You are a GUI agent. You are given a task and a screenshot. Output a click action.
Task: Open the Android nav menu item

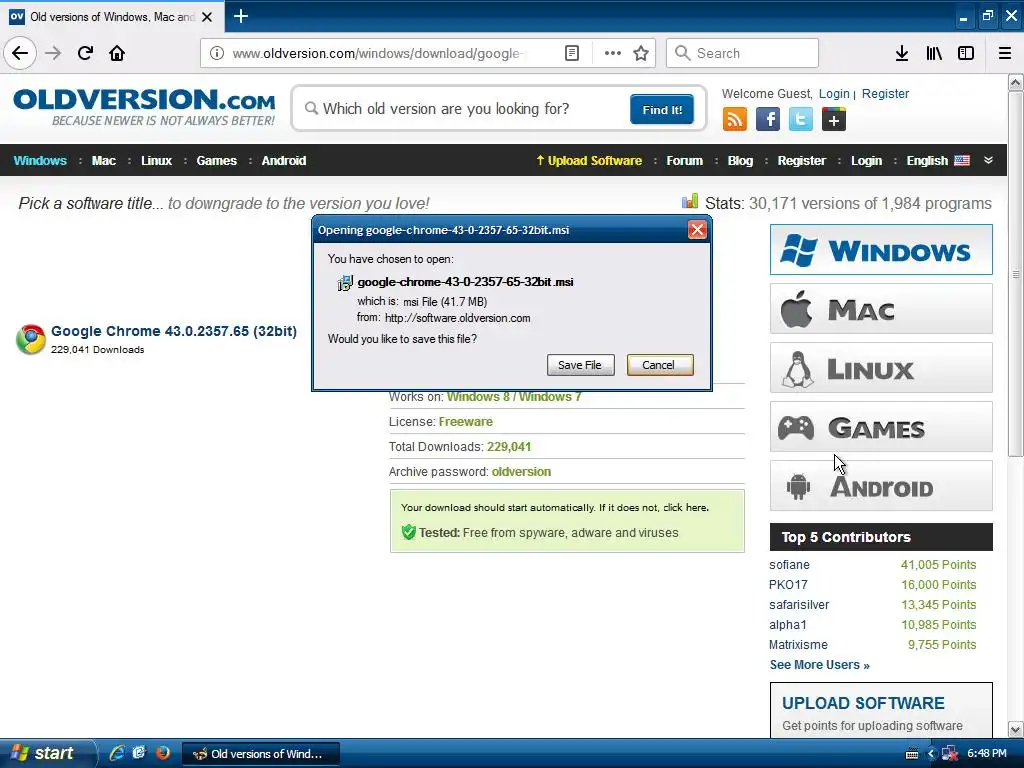(x=283, y=161)
